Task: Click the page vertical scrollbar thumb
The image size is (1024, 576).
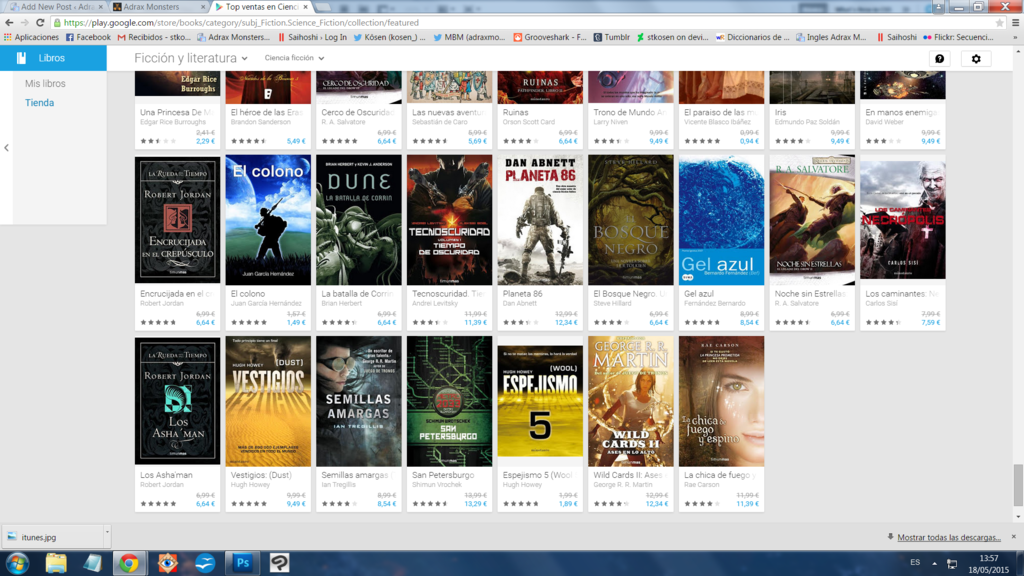Action: [x=1018, y=485]
